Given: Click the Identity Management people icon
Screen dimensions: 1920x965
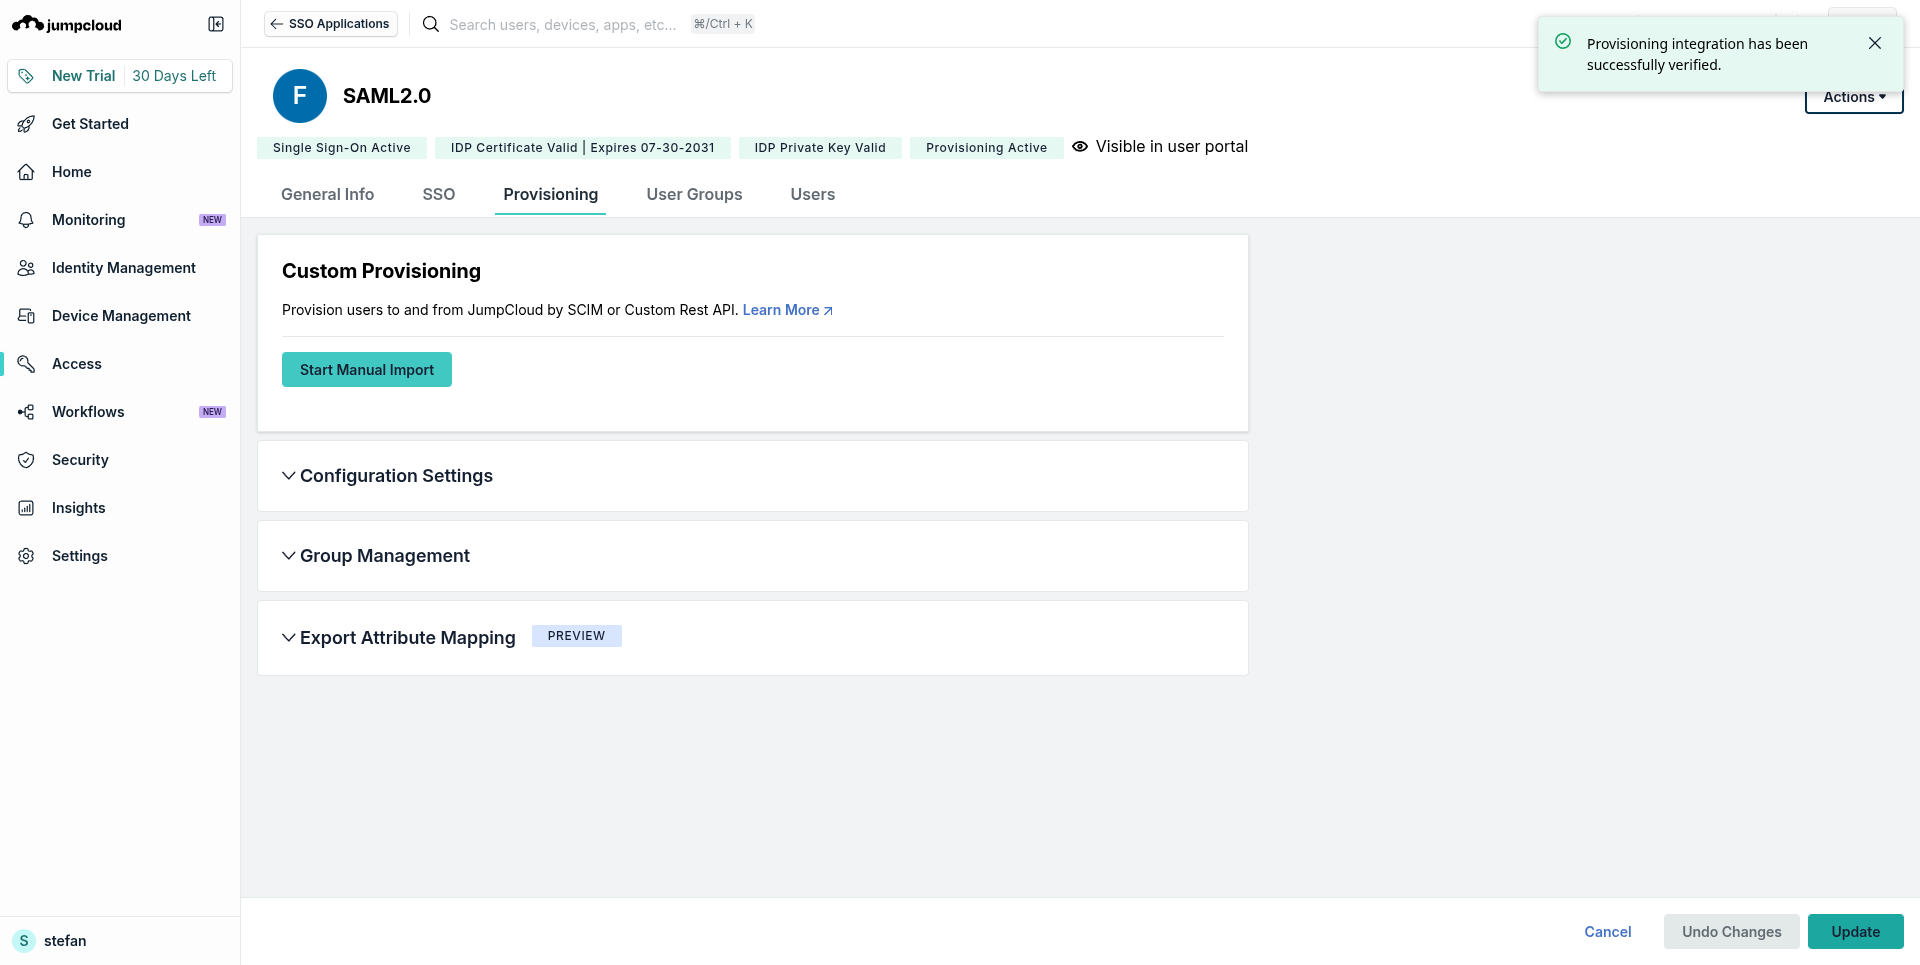Looking at the screenshot, I should pos(27,268).
